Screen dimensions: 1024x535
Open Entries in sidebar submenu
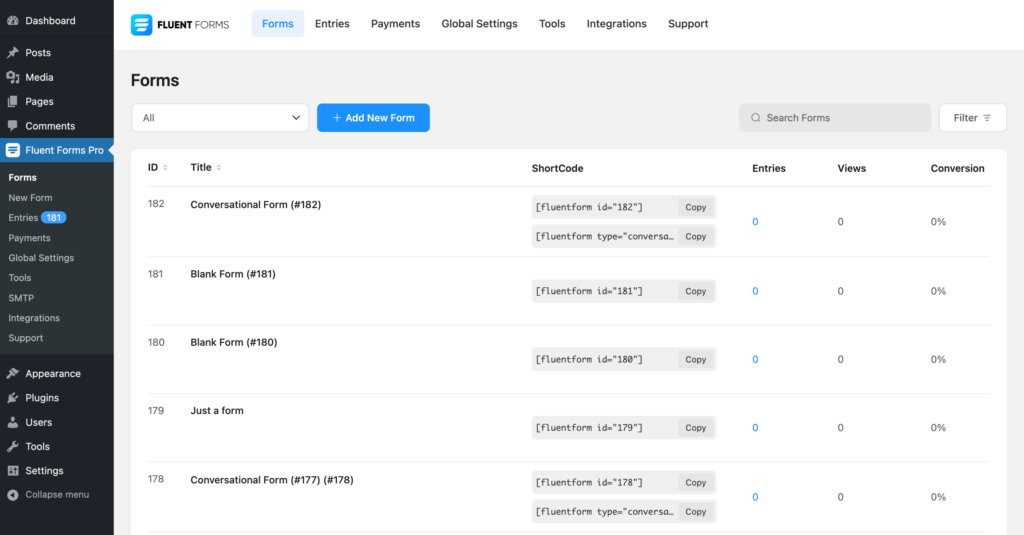point(23,218)
